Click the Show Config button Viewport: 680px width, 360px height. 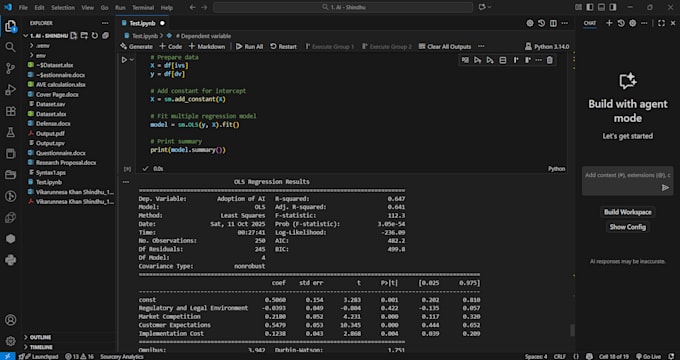(628, 227)
